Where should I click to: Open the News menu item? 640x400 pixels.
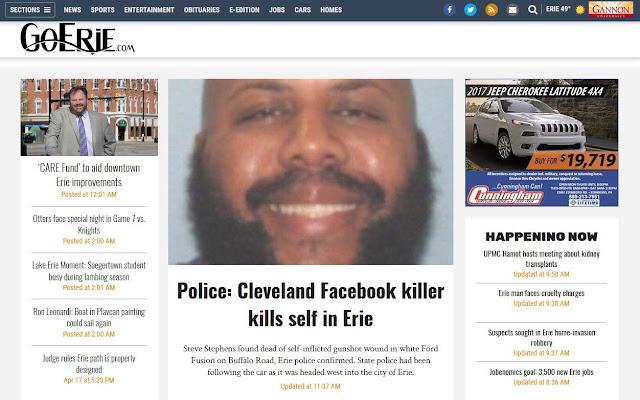(72, 9)
